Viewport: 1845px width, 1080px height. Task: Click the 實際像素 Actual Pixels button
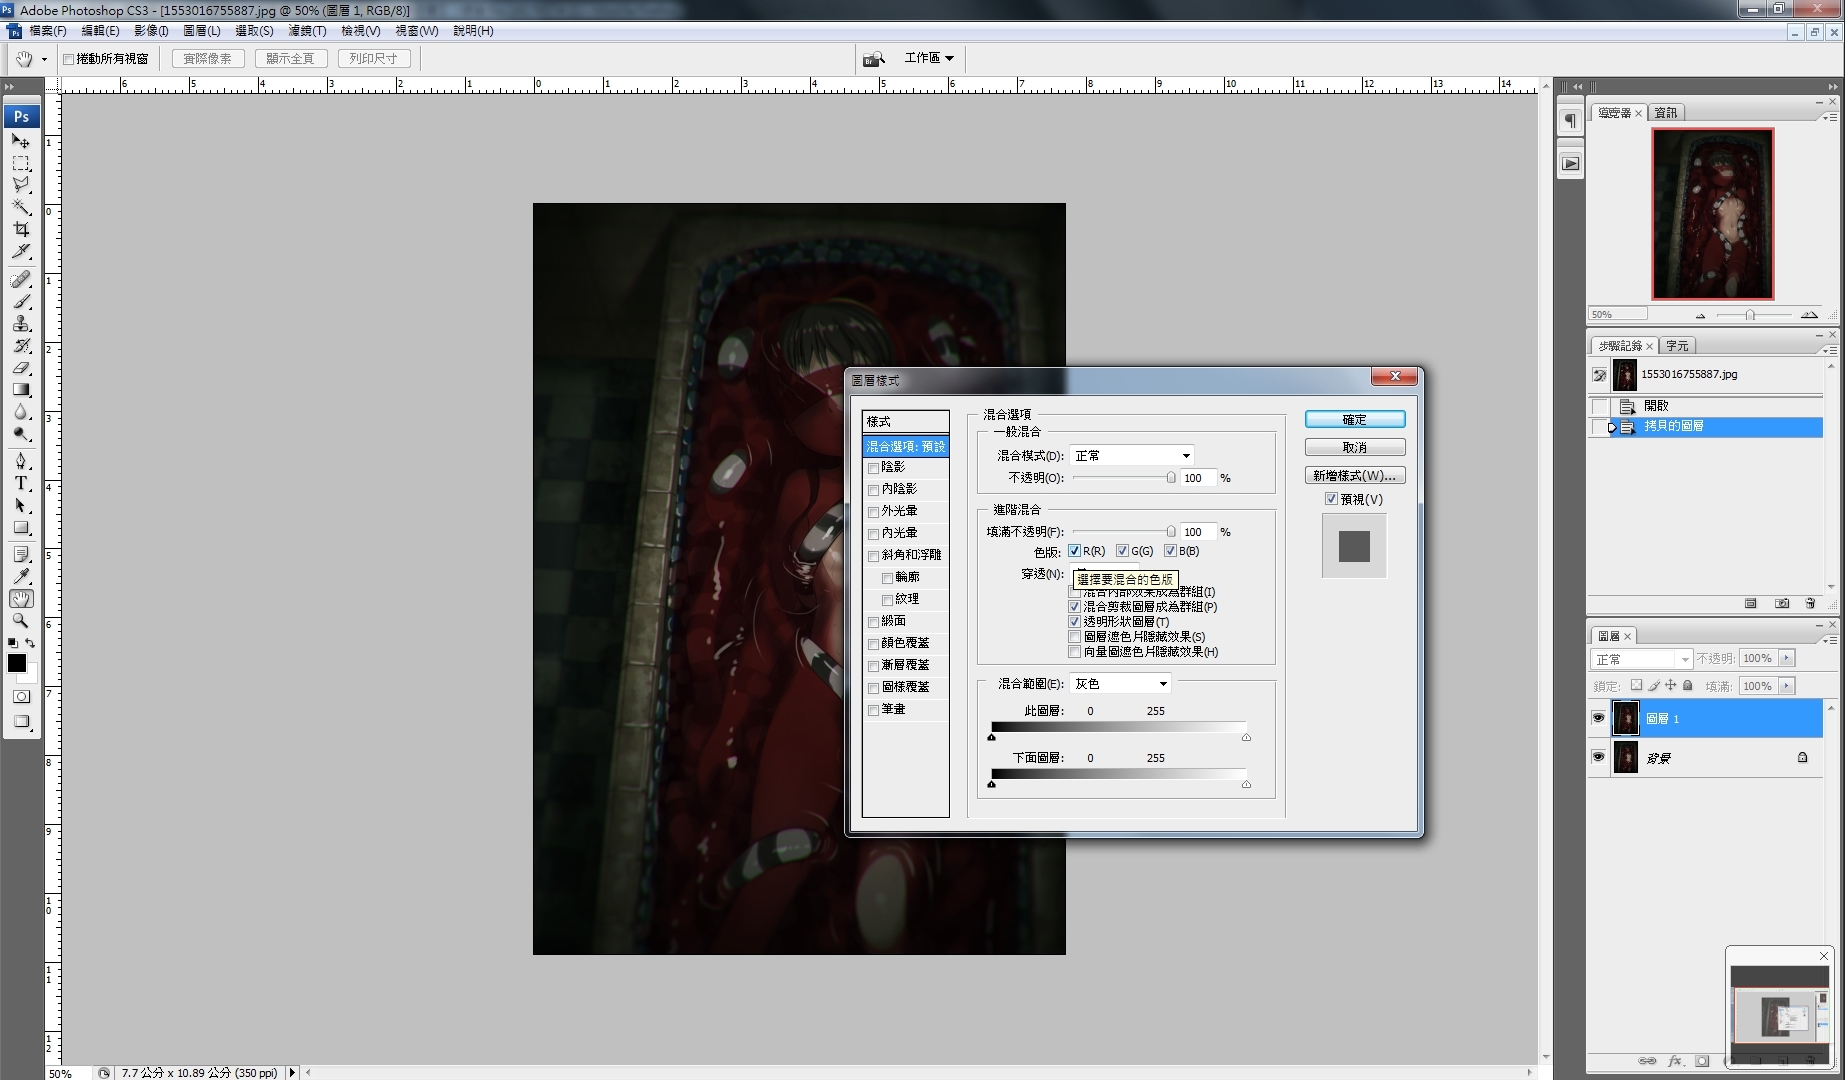pyautogui.click(x=208, y=59)
